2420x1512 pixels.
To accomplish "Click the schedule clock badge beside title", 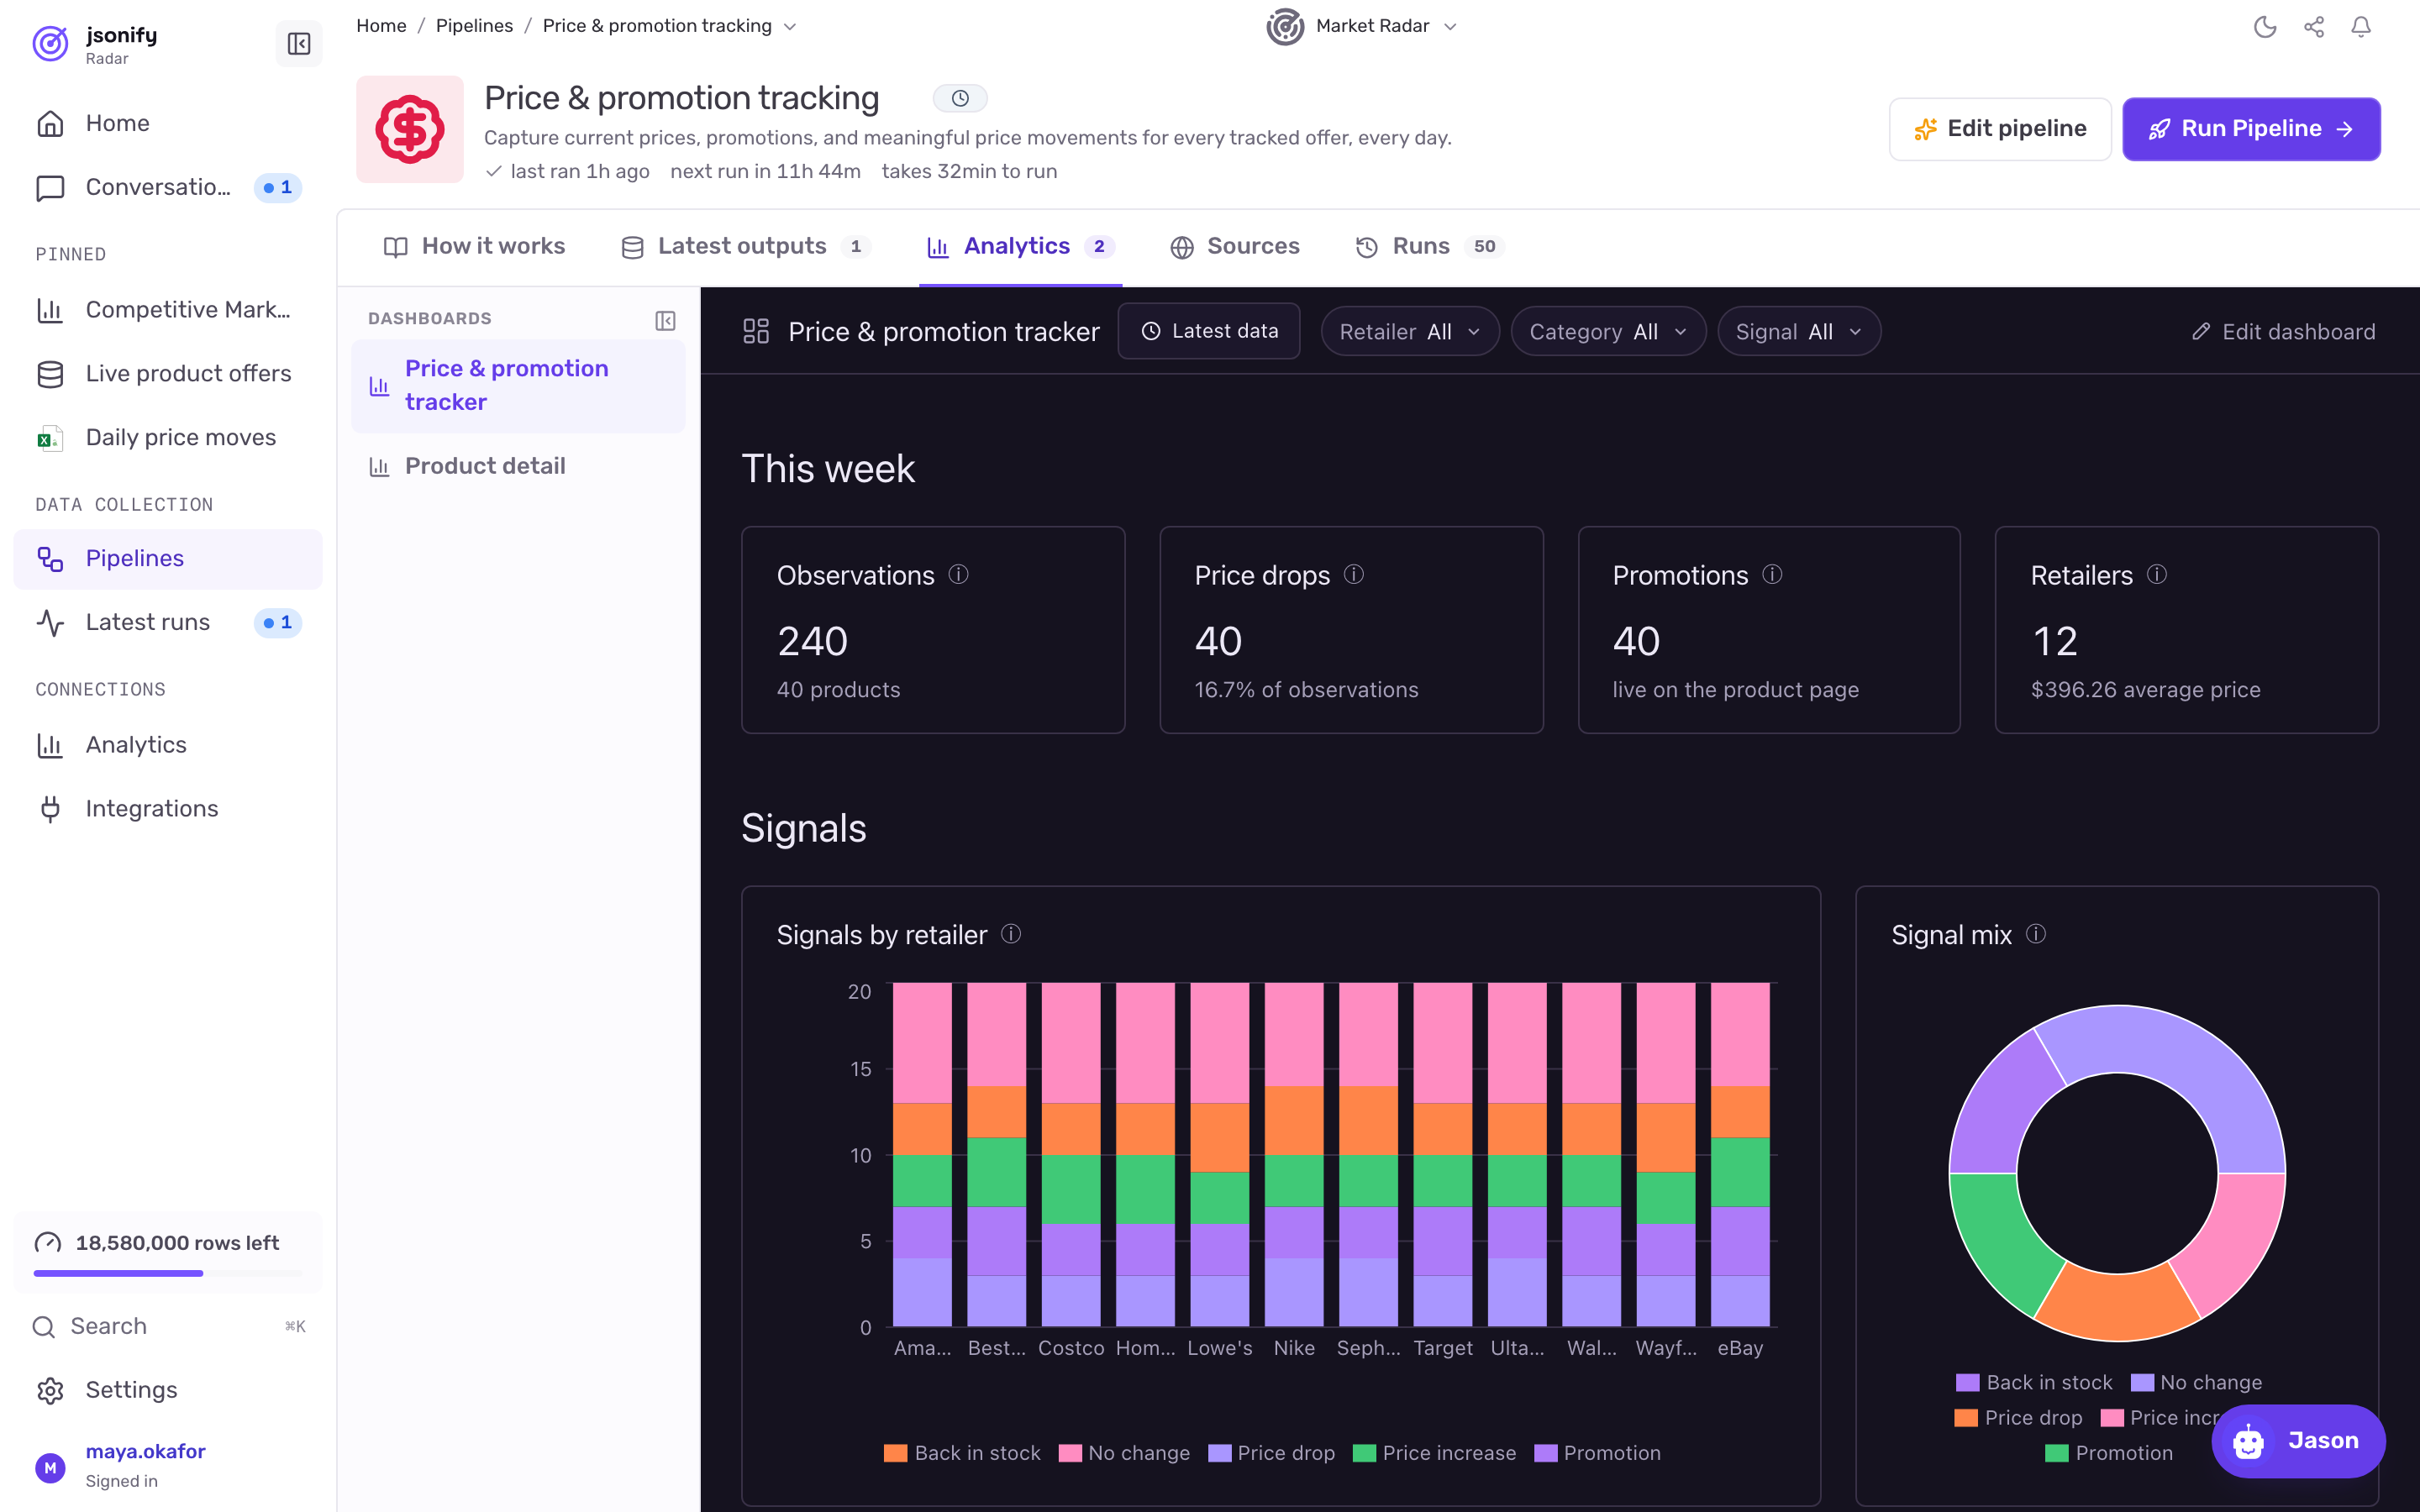I will click(x=960, y=98).
